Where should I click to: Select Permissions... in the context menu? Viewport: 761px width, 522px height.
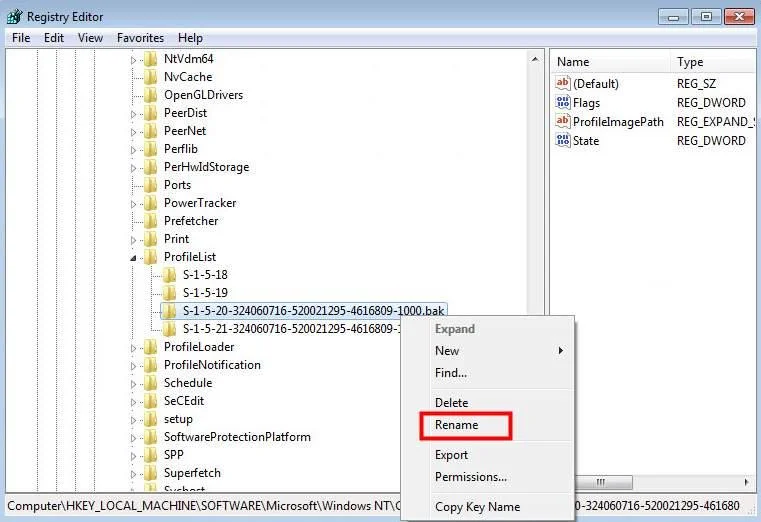(x=471, y=477)
